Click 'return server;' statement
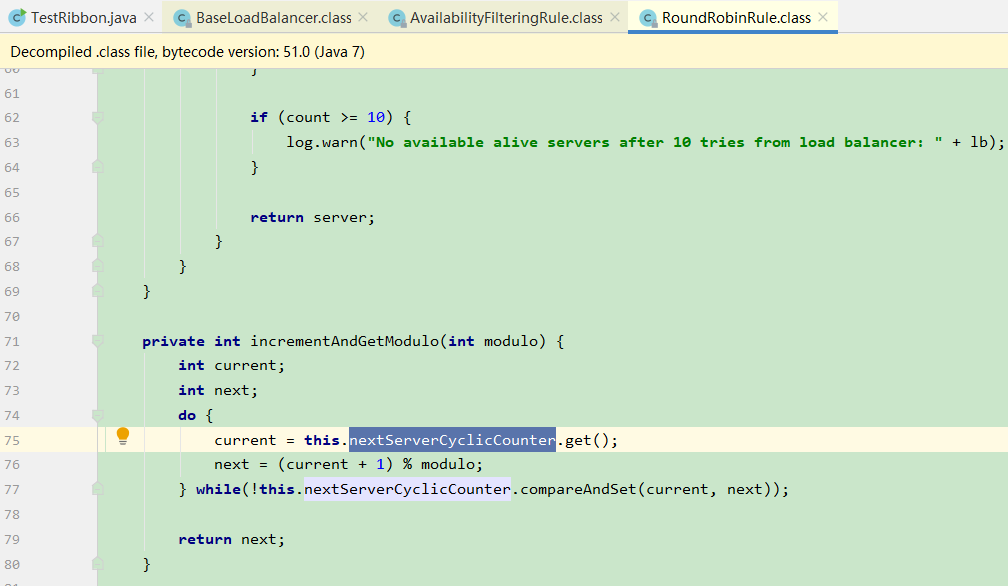The width and height of the screenshot is (1008, 586). coord(312,217)
